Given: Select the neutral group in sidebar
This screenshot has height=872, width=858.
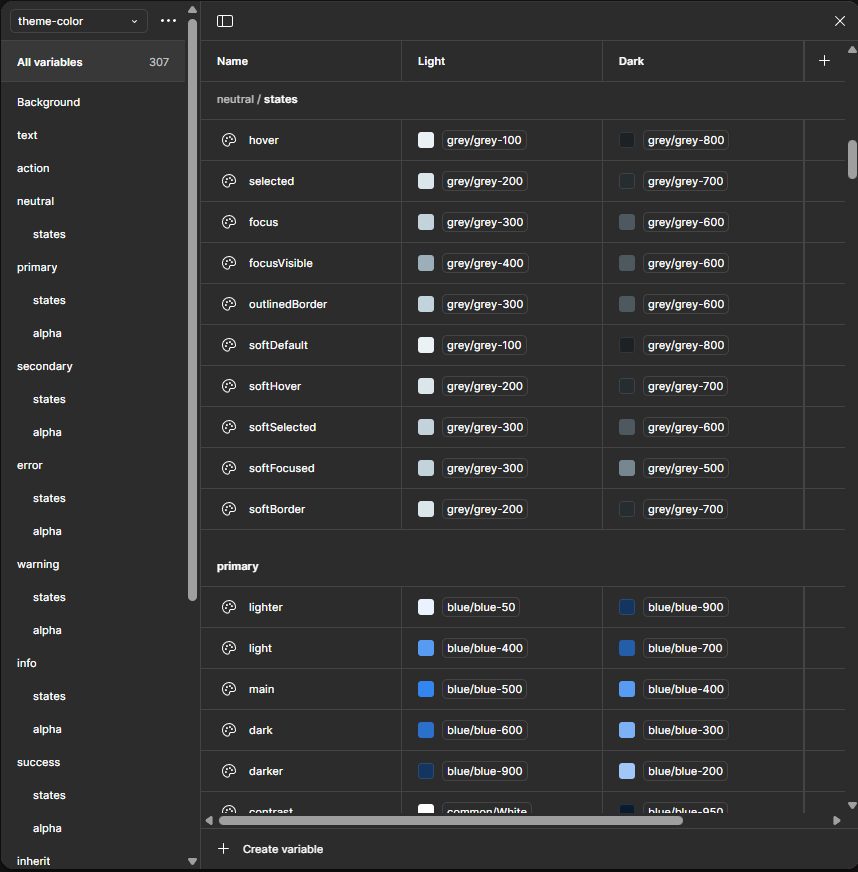Looking at the screenshot, I should pyautogui.click(x=36, y=201).
